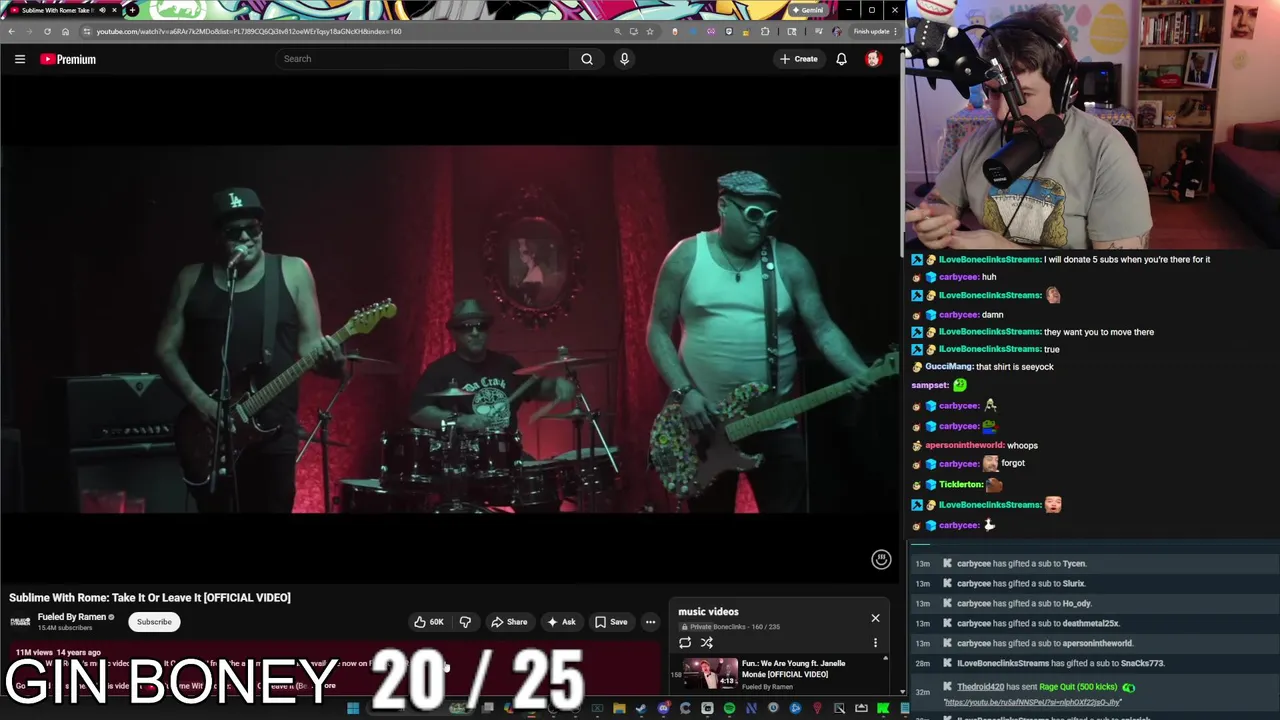1280x720 pixels.
Task: Open the Ask AI button
Action: pos(561,622)
